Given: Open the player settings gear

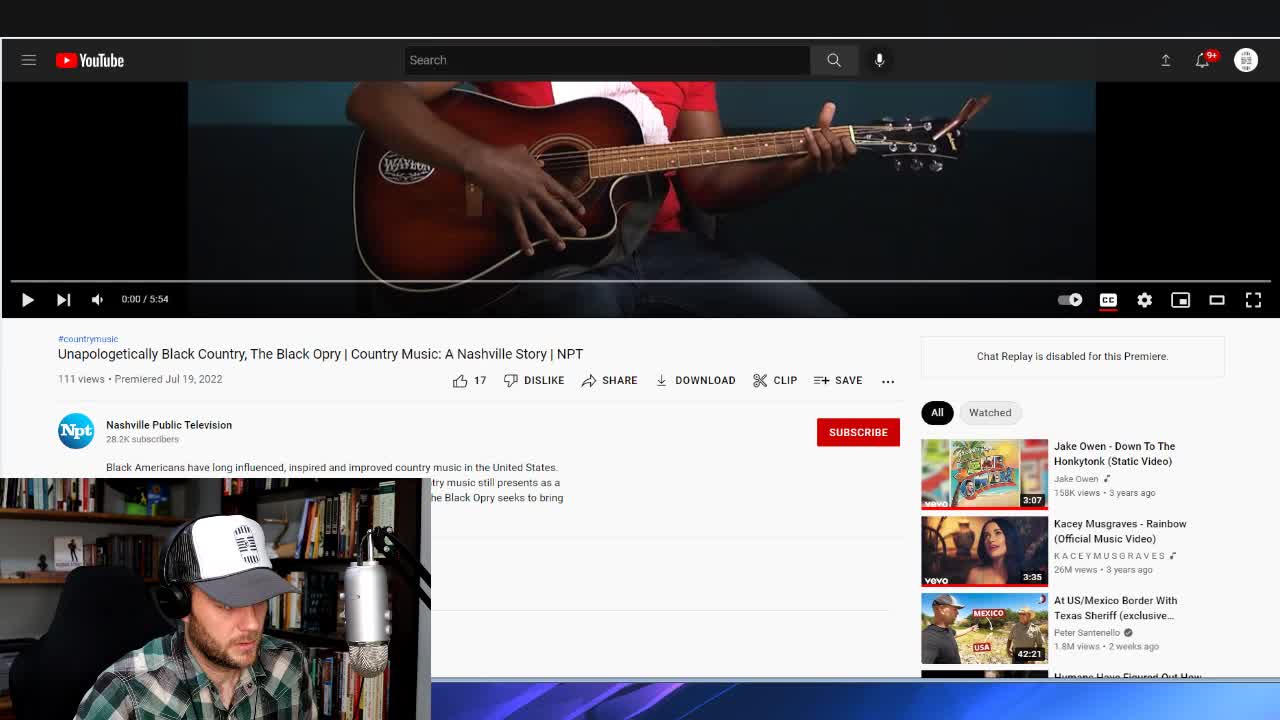Looking at the screenshot, I should coord(1144,299).
